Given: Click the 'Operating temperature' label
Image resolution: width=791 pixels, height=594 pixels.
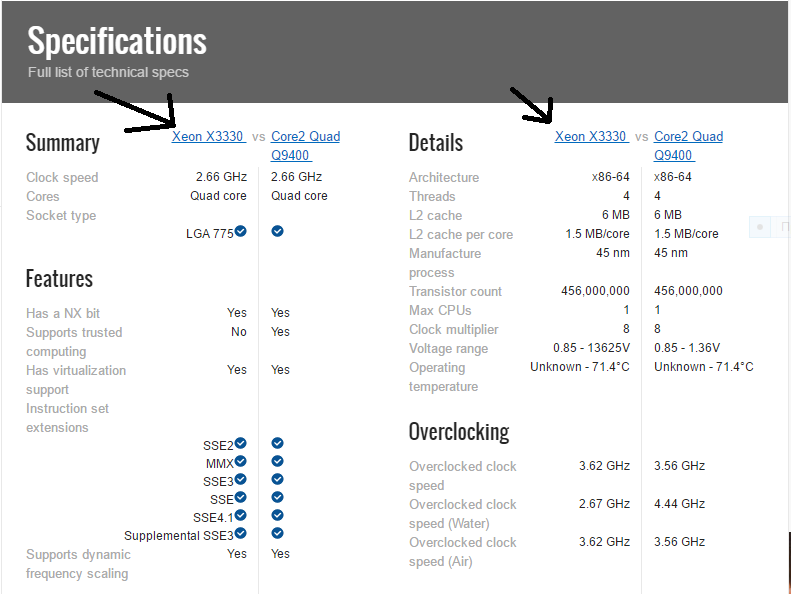Looking at the screenshot, I should pos(443,377).
